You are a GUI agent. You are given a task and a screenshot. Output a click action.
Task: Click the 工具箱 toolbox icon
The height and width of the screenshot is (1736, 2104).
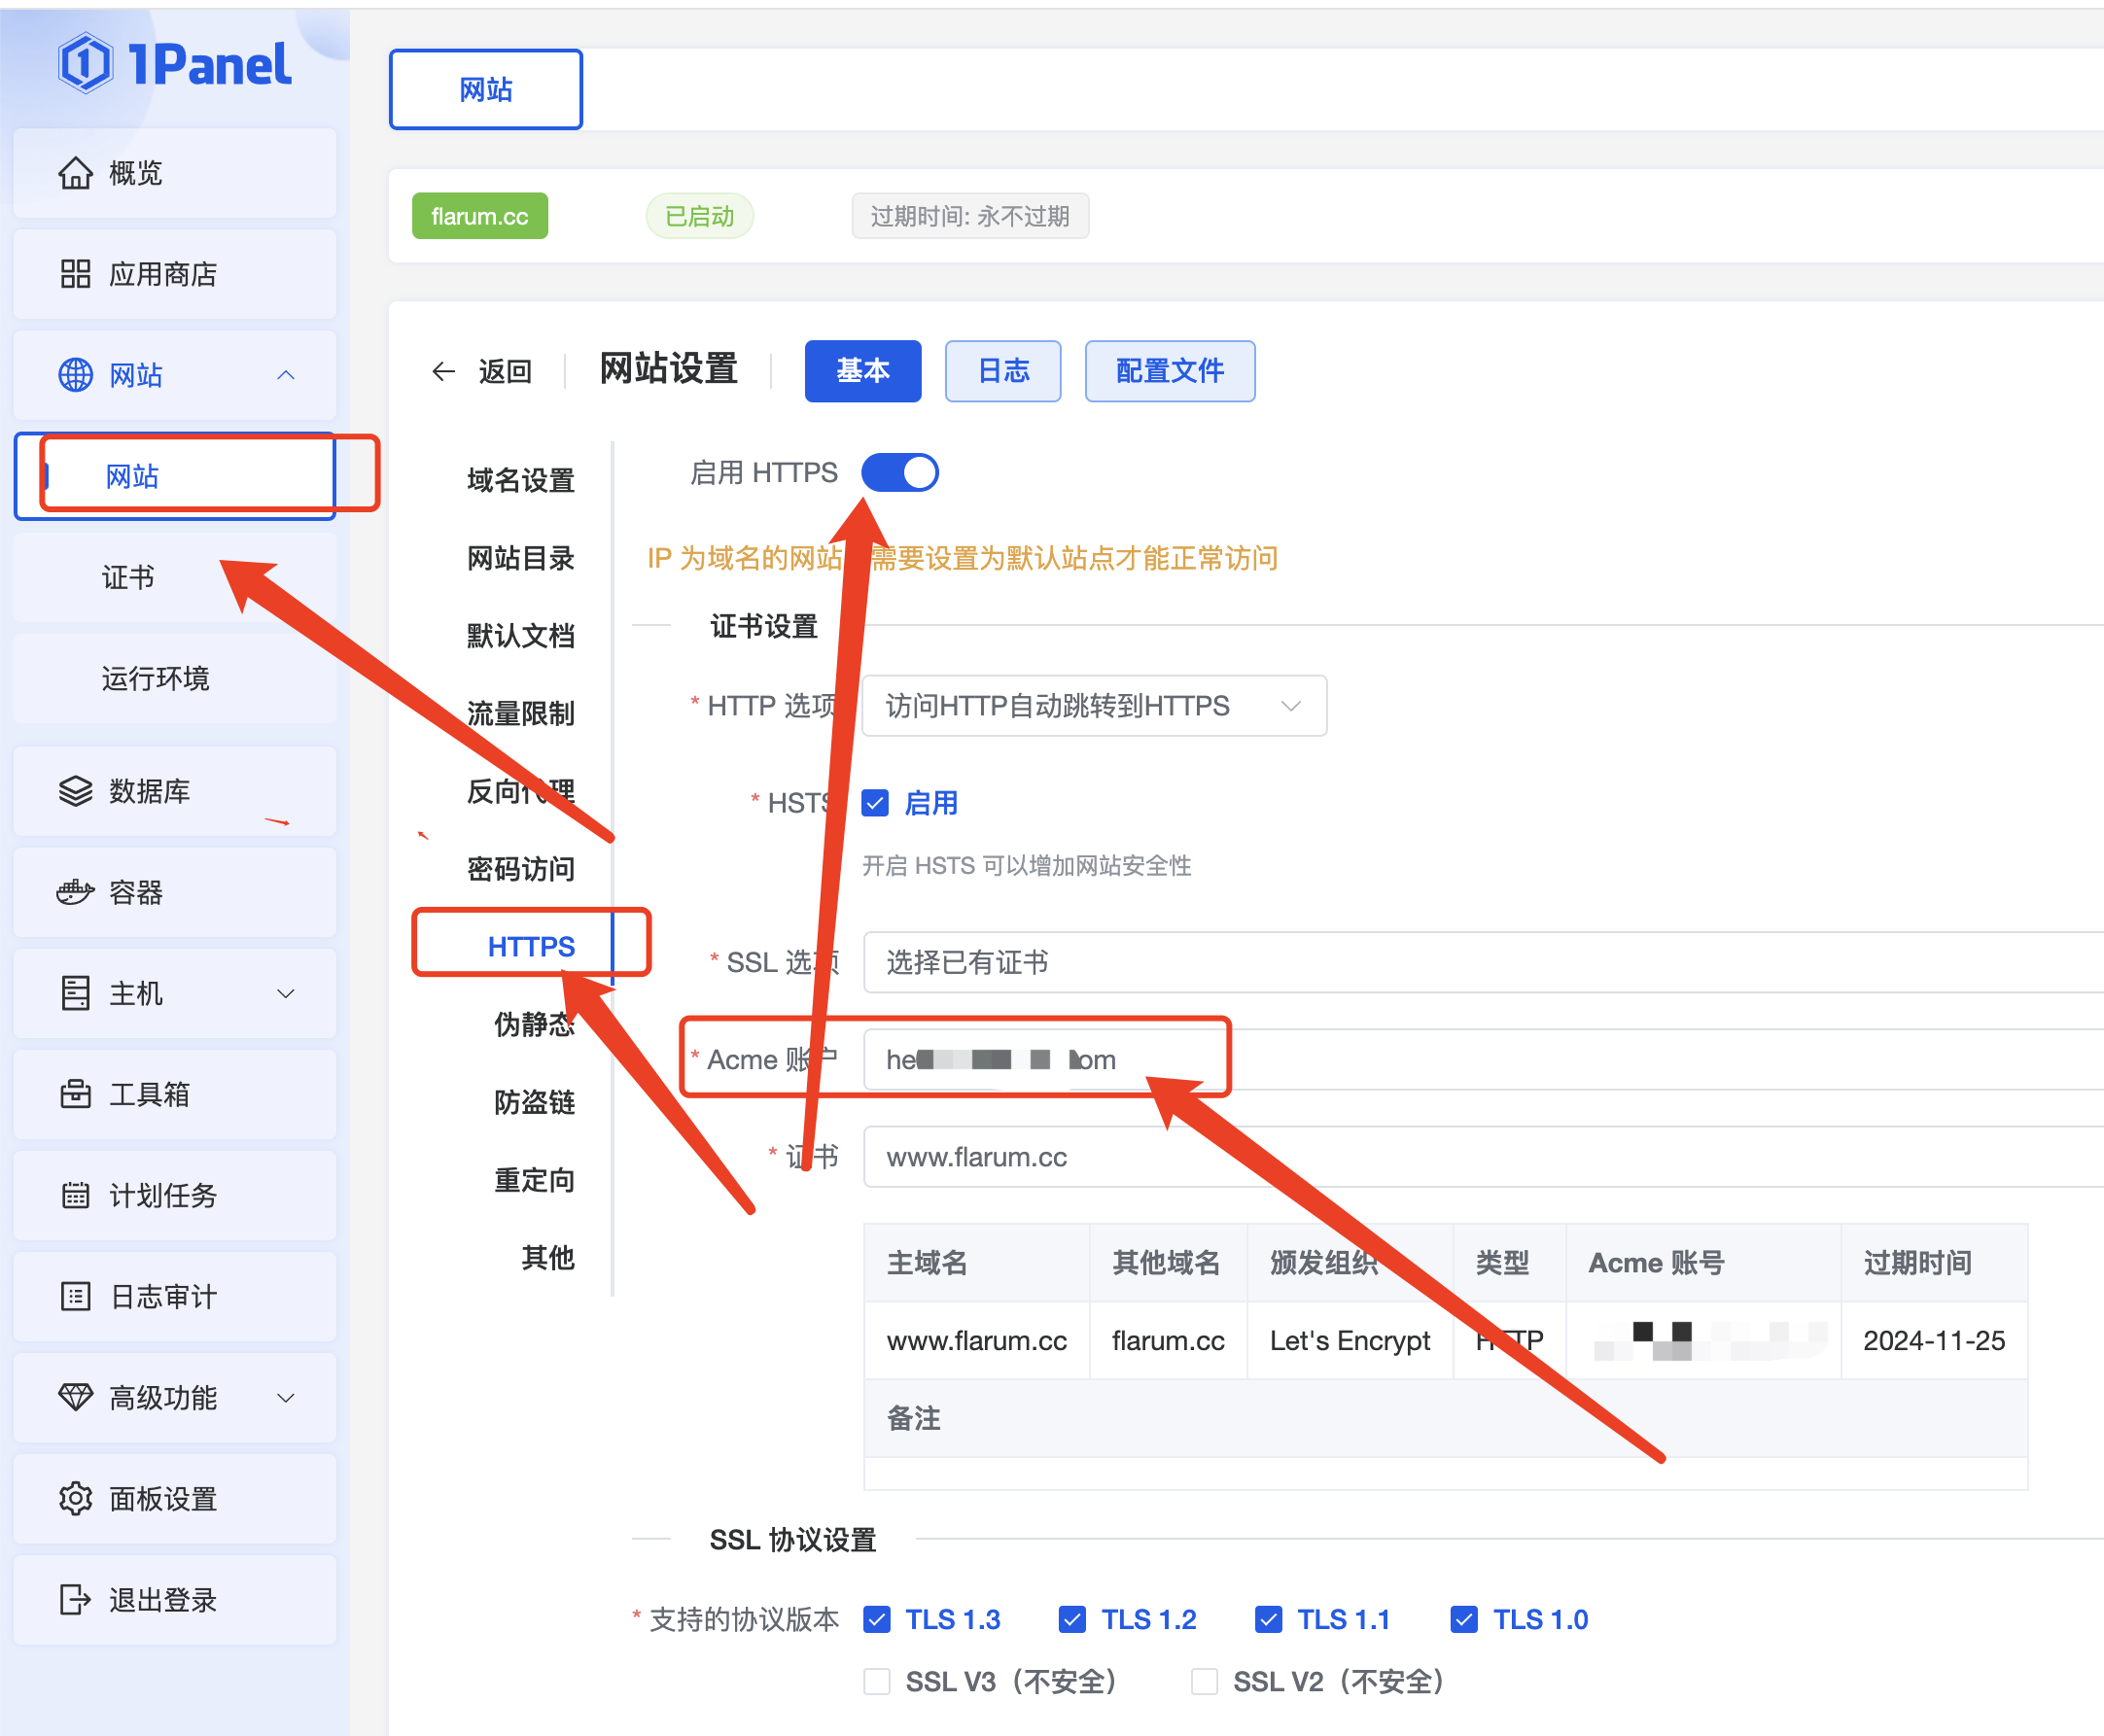coord(75,1094)
